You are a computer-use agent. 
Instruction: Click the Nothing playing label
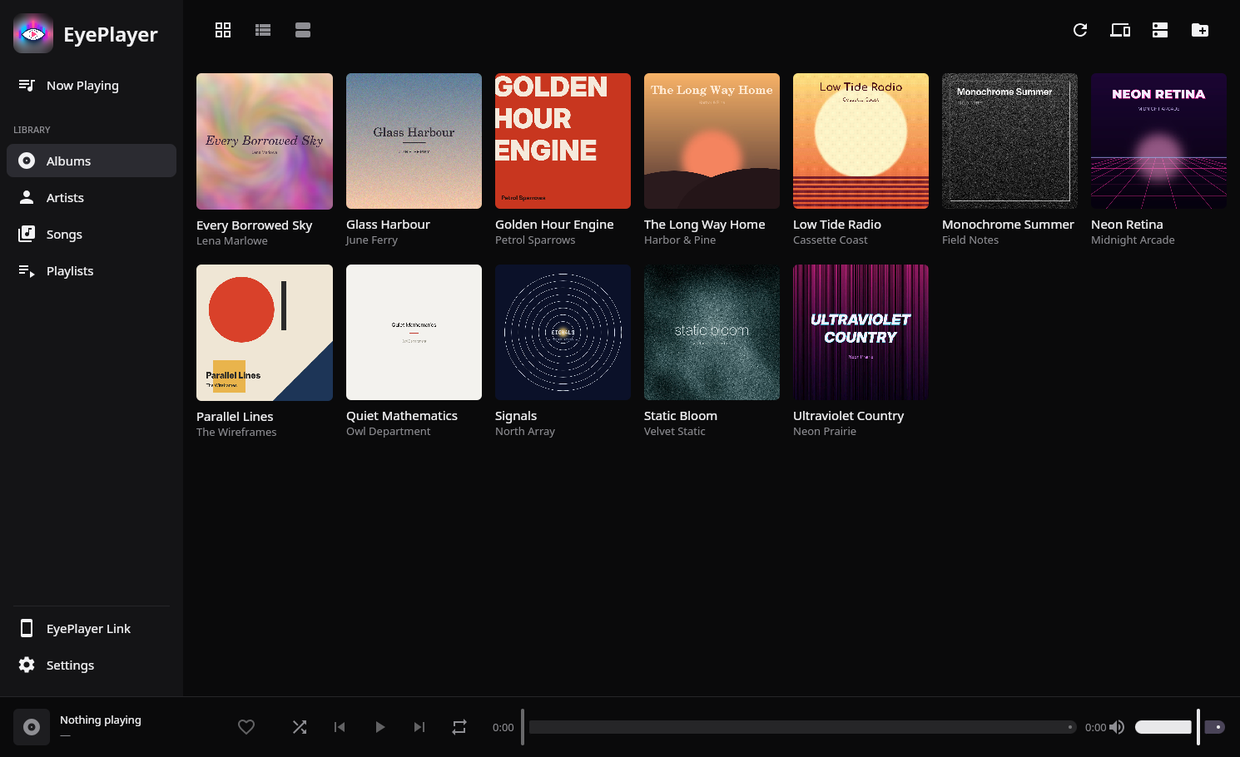pos(100,720)
